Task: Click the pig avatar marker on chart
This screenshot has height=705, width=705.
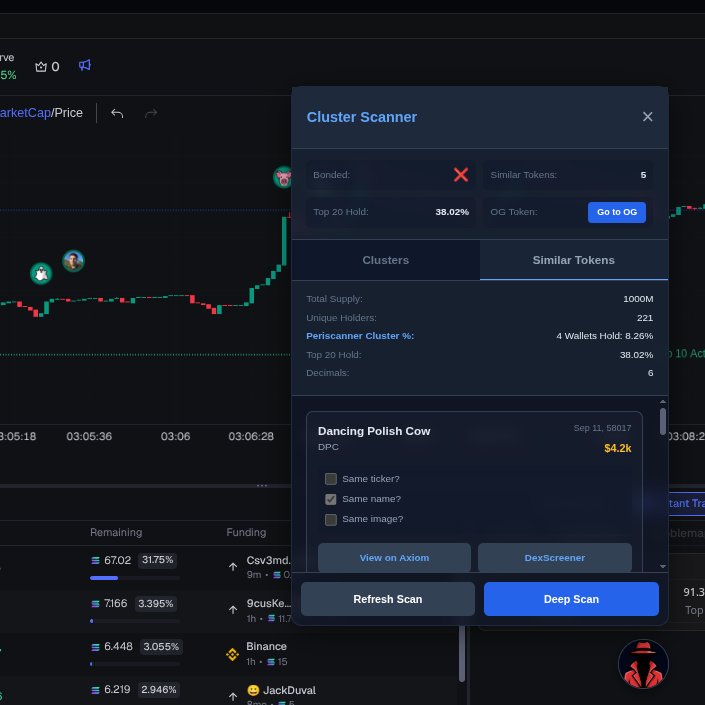Action: pyautogui.click(x=283, y=178)
